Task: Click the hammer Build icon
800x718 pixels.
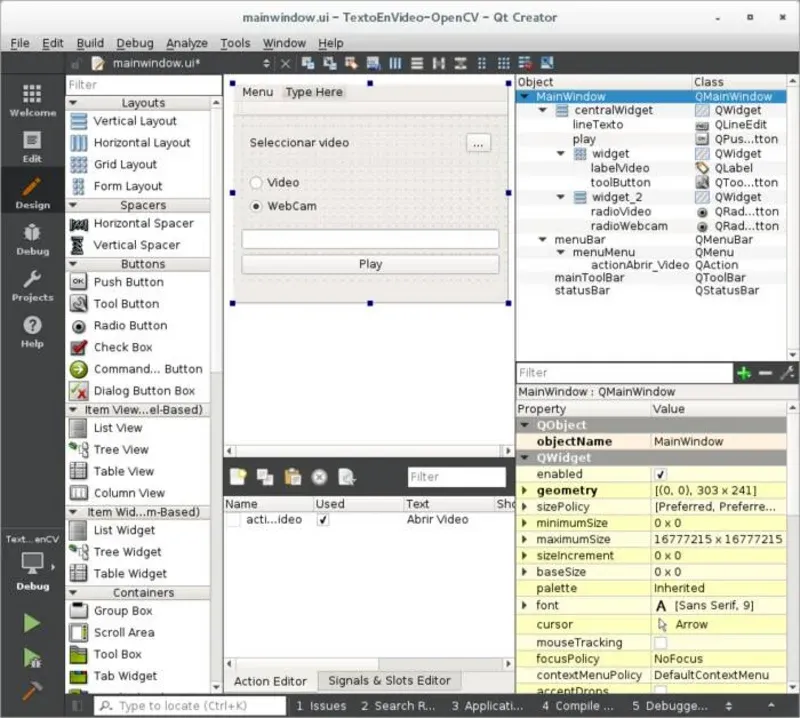Action: pyautogui.click(x=32, y=691)
